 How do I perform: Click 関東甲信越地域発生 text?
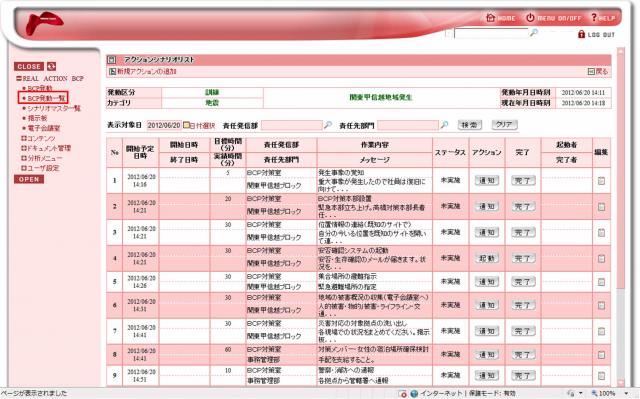point(381,98)
